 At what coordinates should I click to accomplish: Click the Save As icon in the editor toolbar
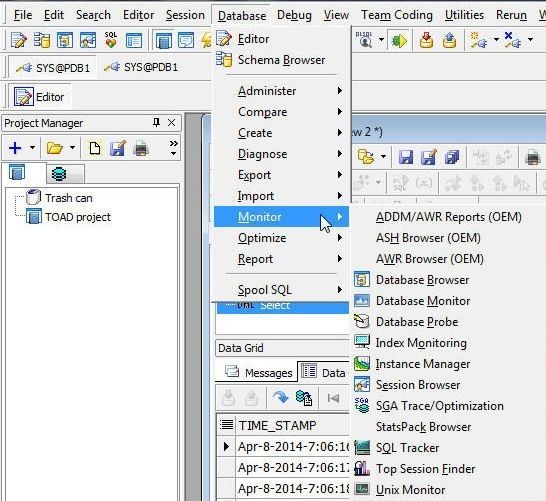point(429,157)
